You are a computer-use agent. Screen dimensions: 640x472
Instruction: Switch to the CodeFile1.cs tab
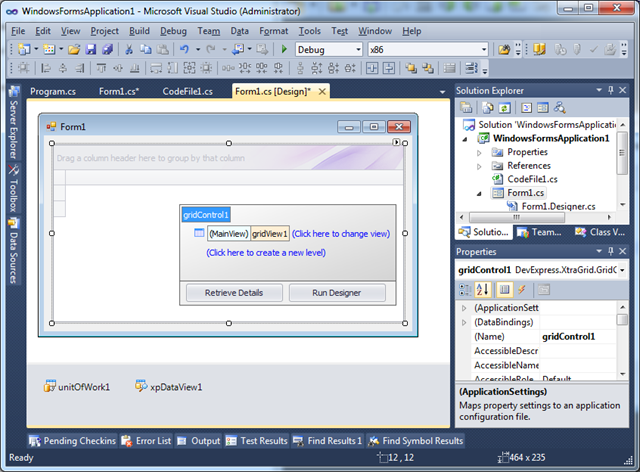click(187, 91)
